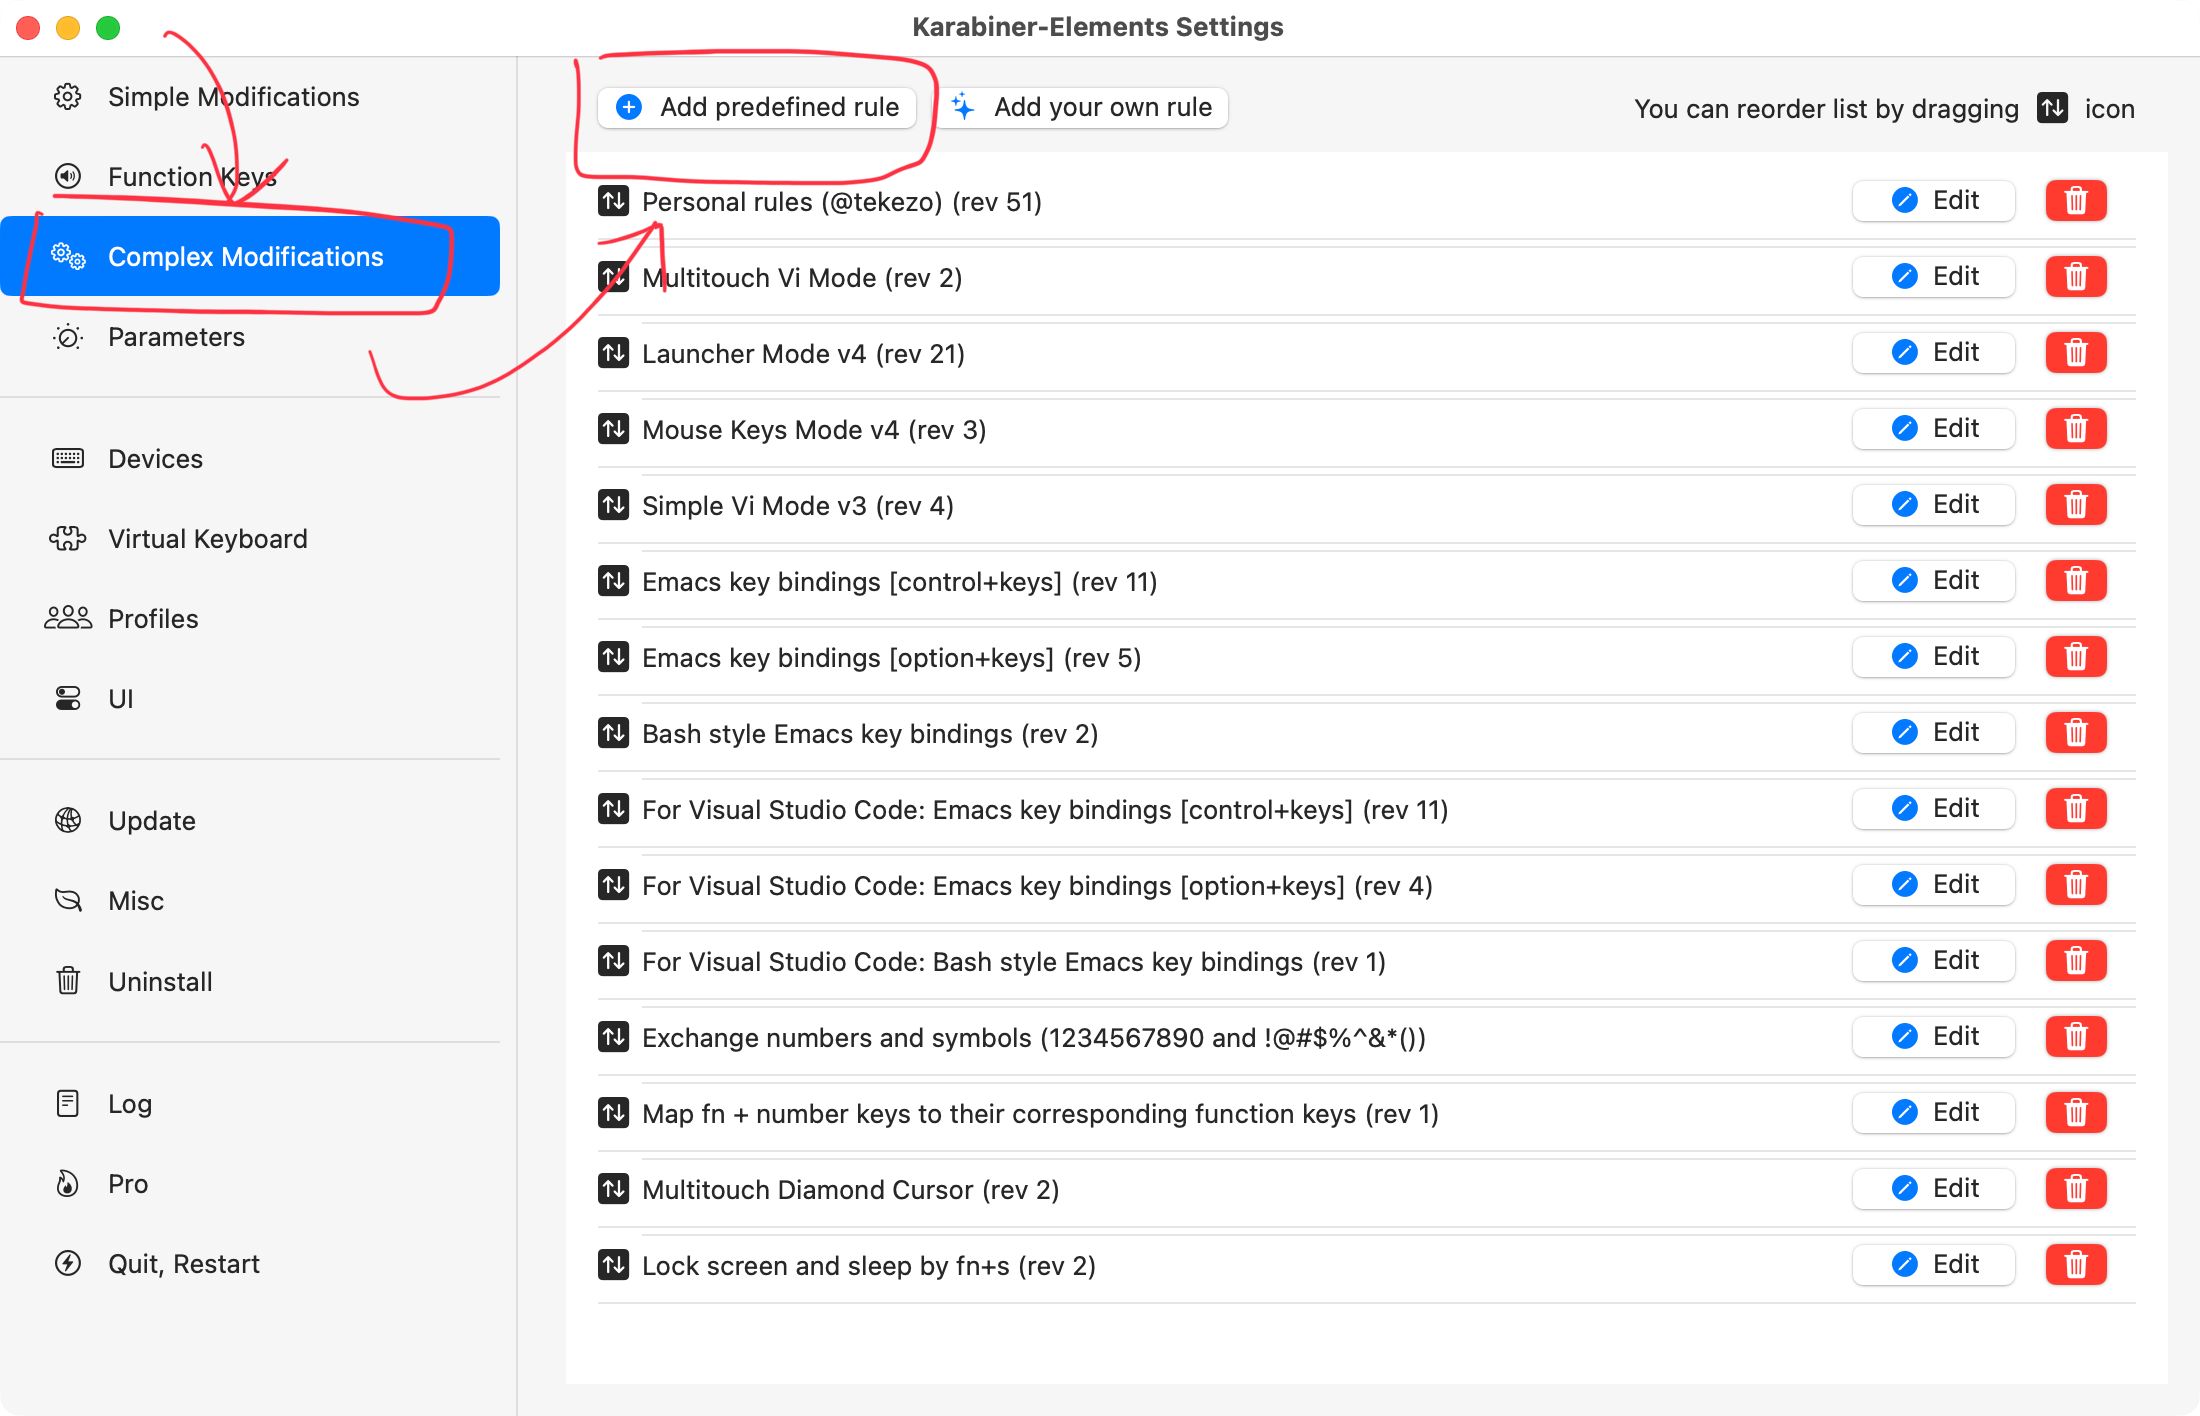Viewport: 2200px width, 1416px height.
Task: Click the Karabiner icon for Mouse Keys Mode v4
Action: [x=614, y=430]
